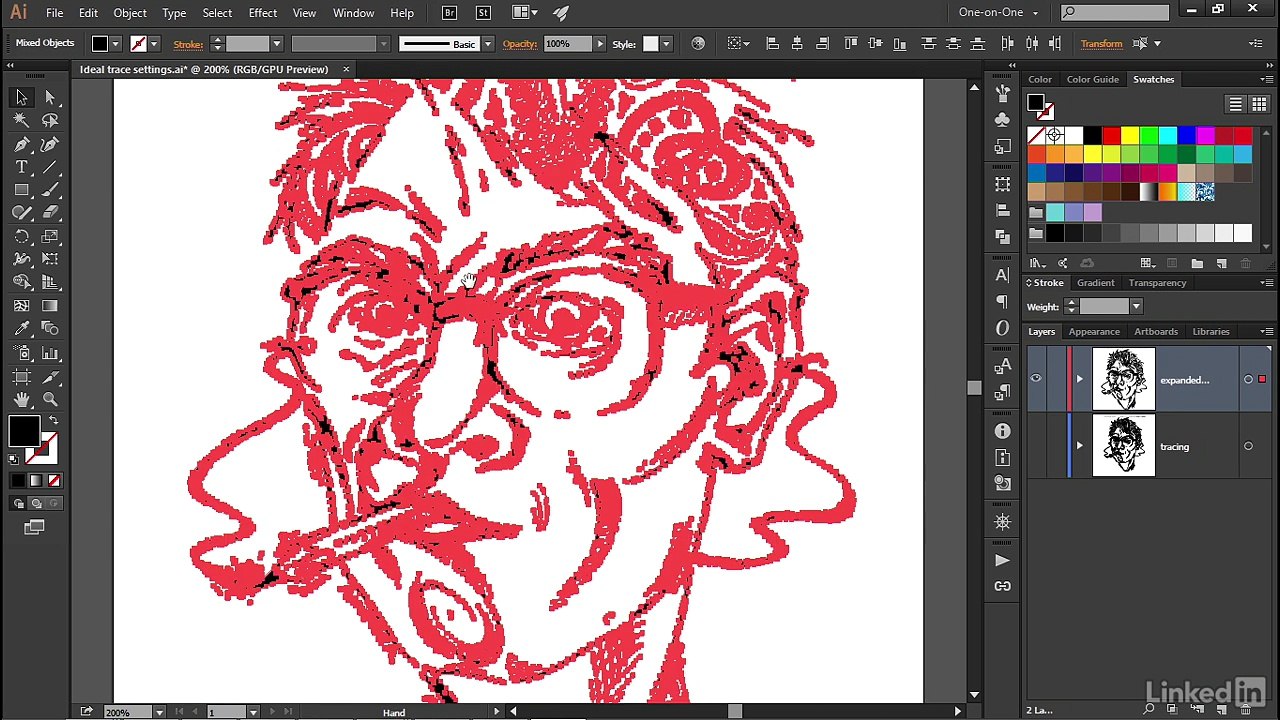This screenshot has height=720, width=1280.
Task: Open the fill color dropdown in control bar
Action: point(116,44)
